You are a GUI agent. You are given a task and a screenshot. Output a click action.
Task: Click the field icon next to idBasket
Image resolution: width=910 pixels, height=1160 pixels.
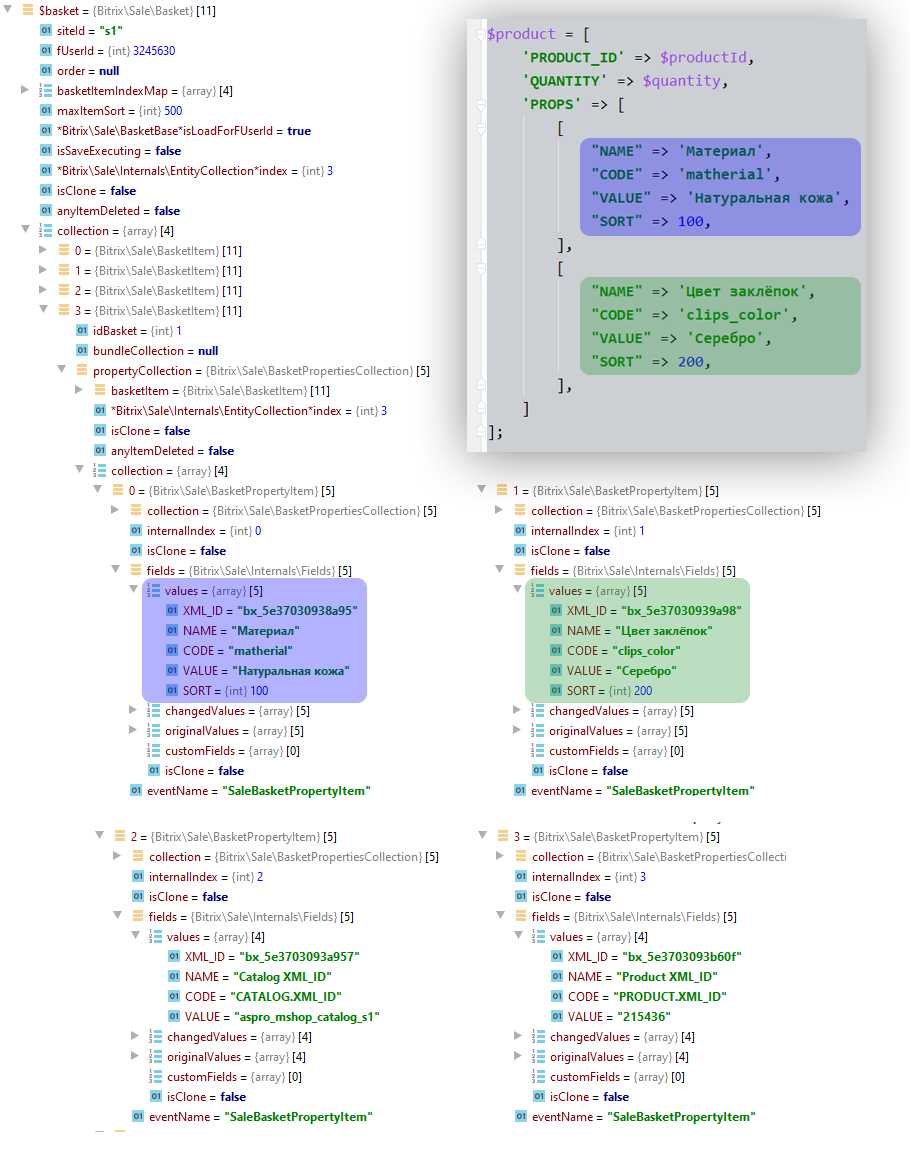82,331
